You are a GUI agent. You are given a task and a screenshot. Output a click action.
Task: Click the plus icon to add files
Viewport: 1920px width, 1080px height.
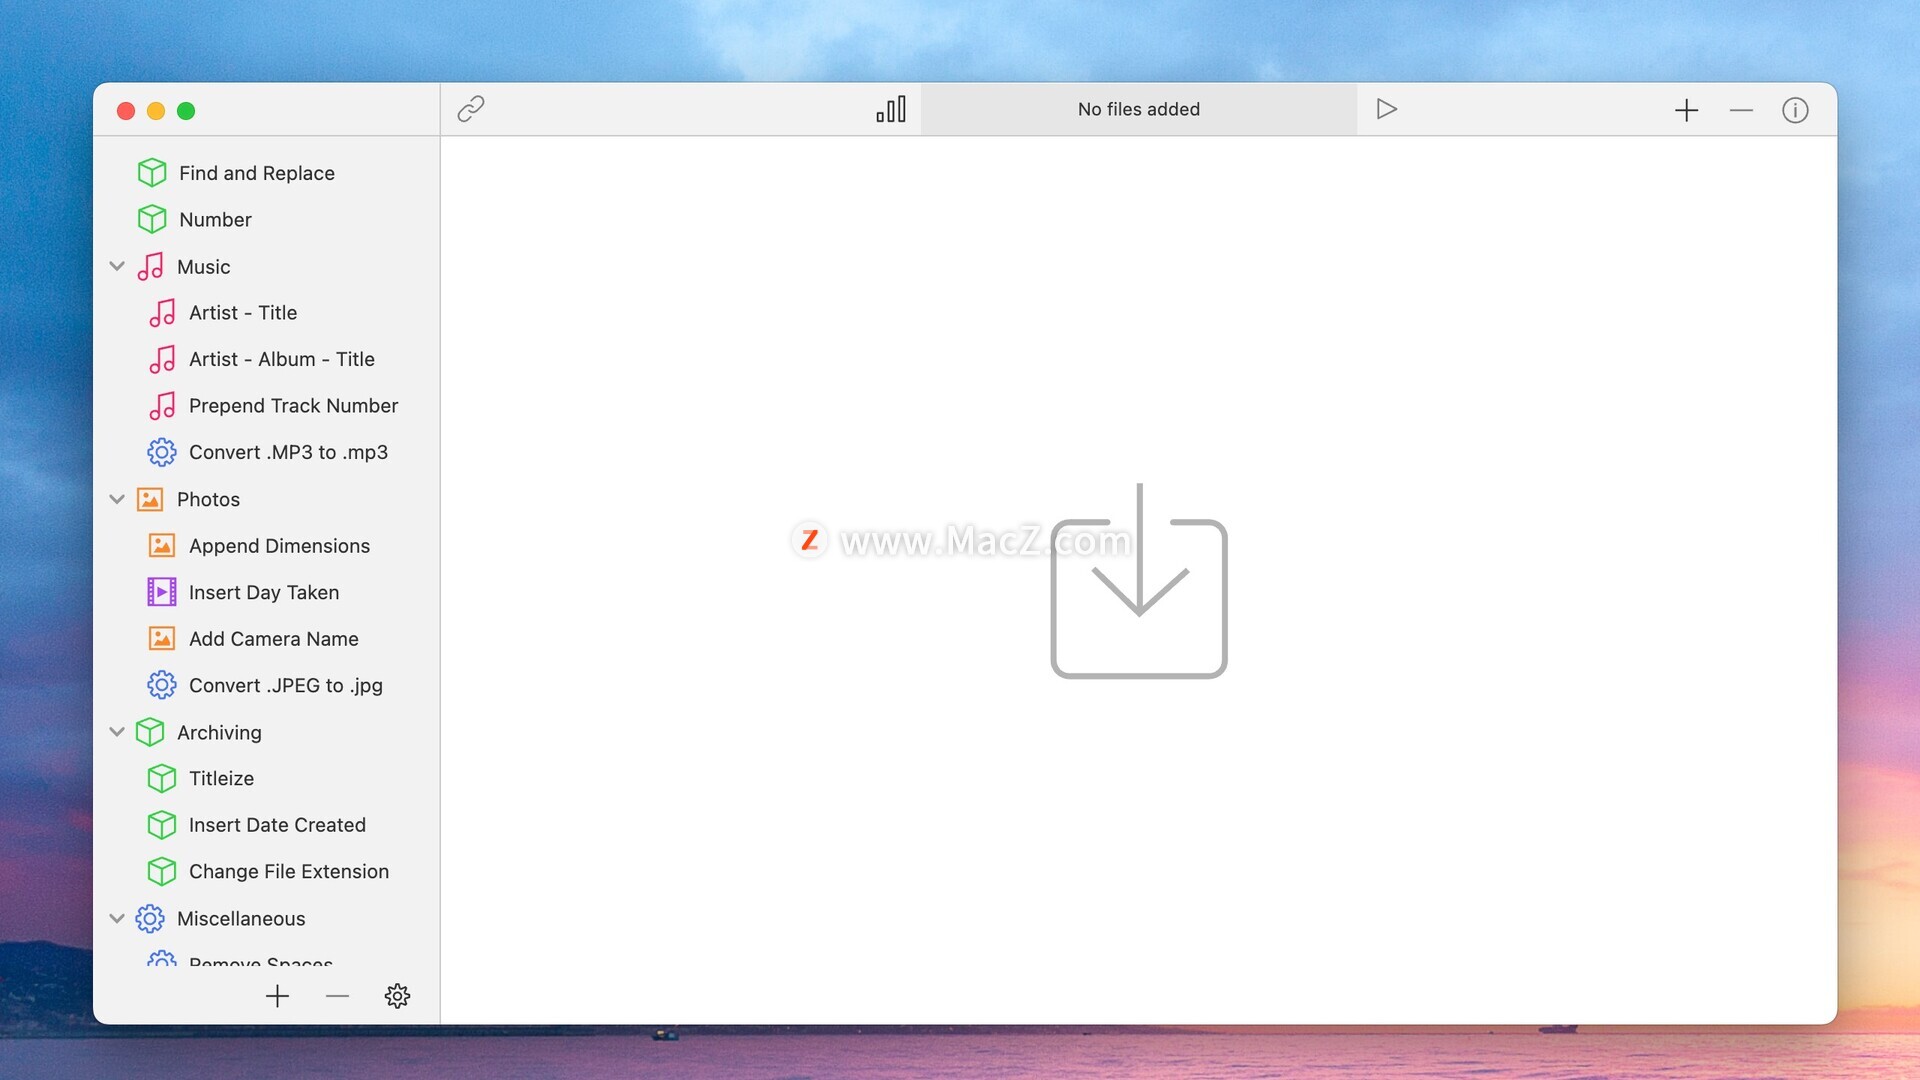[x=1686, y=110]
